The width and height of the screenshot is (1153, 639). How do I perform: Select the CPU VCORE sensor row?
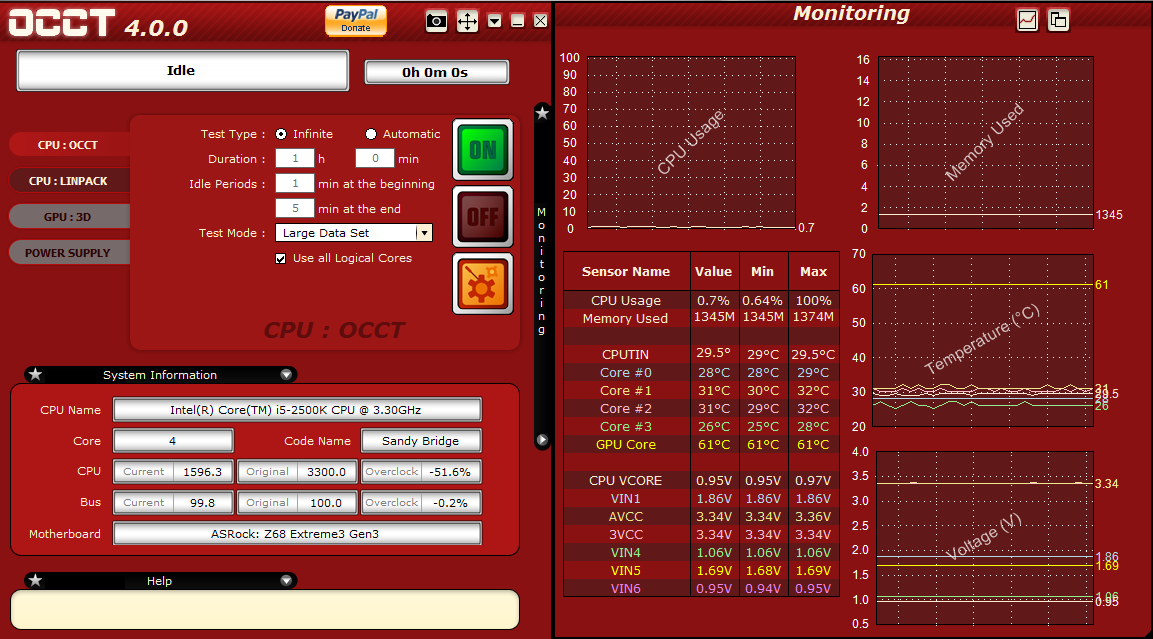[x=701, y=480]
